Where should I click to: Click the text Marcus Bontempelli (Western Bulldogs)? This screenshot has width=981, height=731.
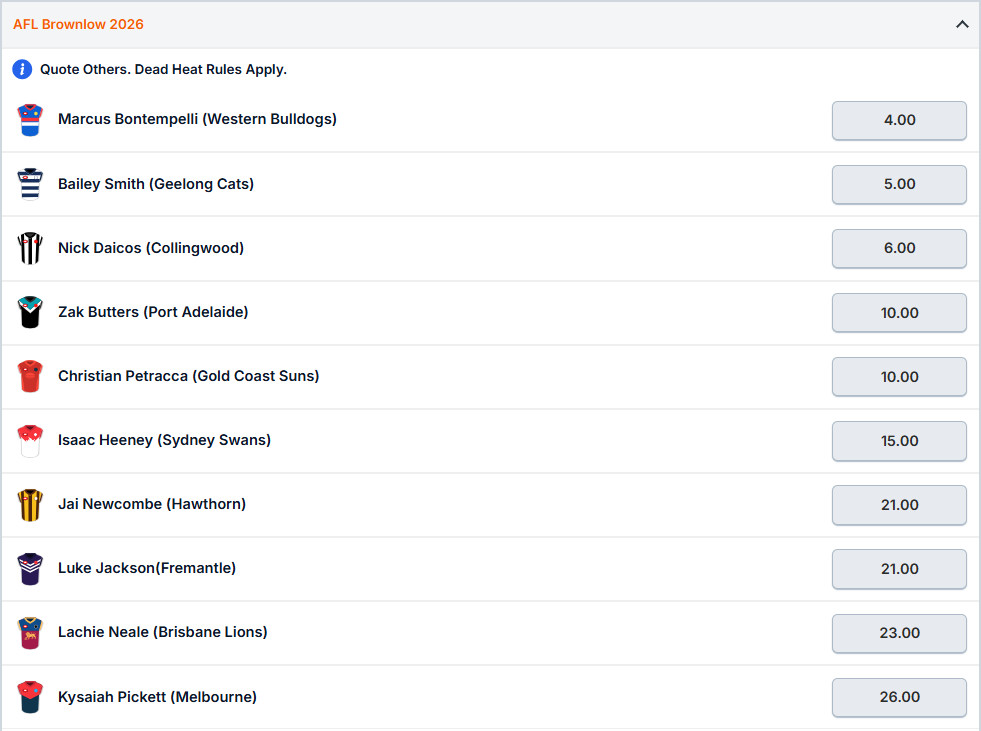[197, 119]
